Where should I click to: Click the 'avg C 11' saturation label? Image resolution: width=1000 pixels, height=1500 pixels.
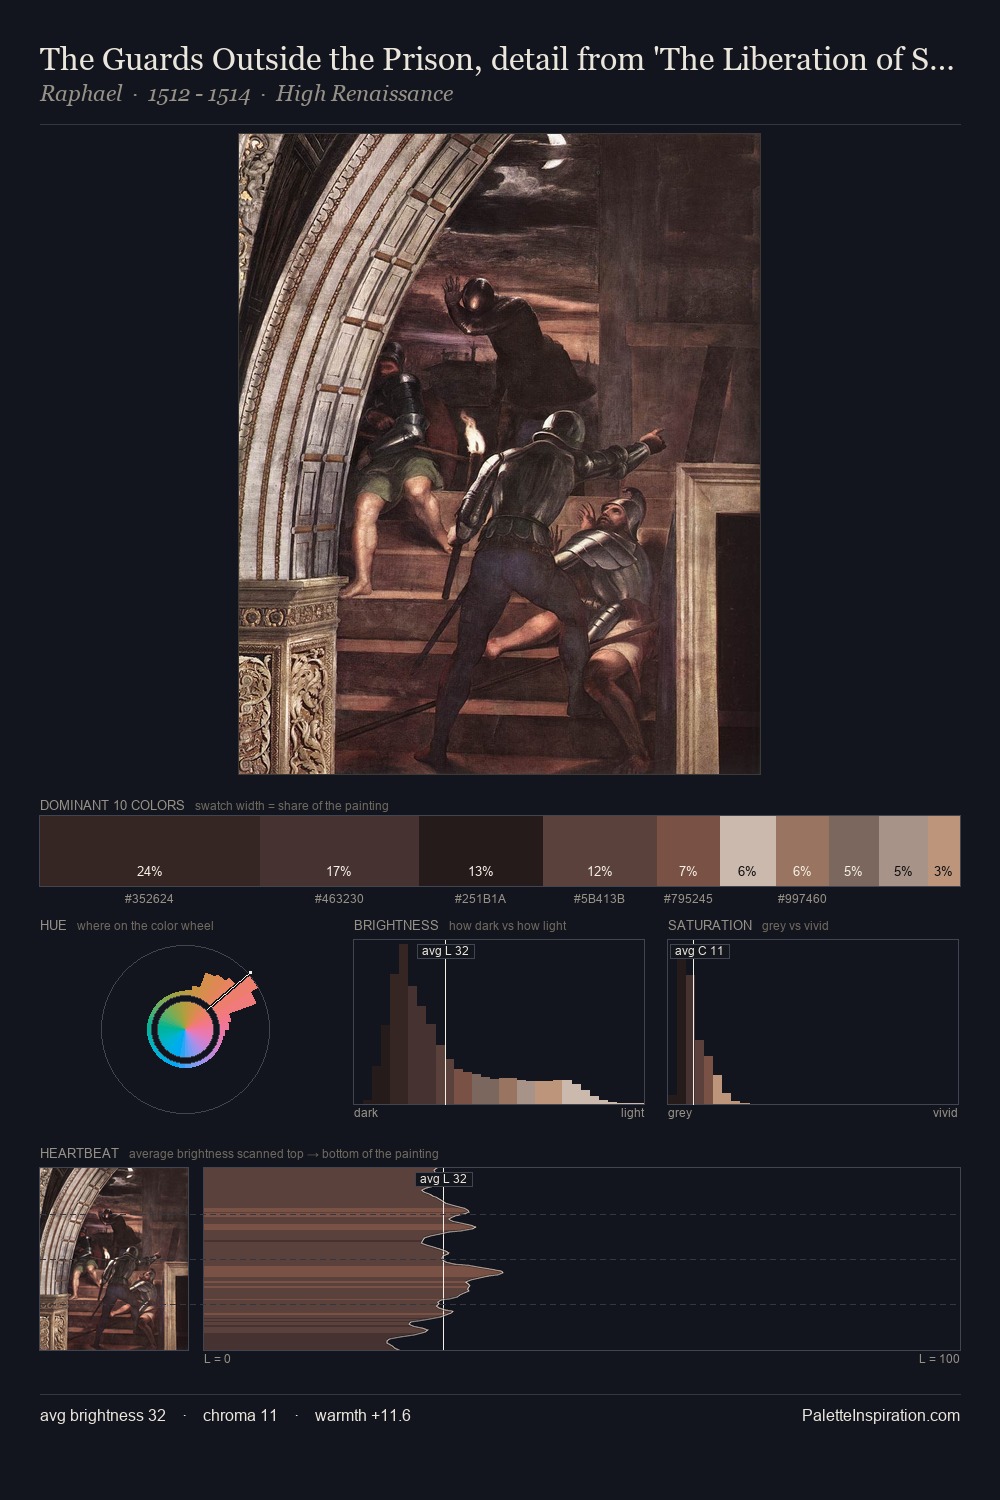point(699,951)
